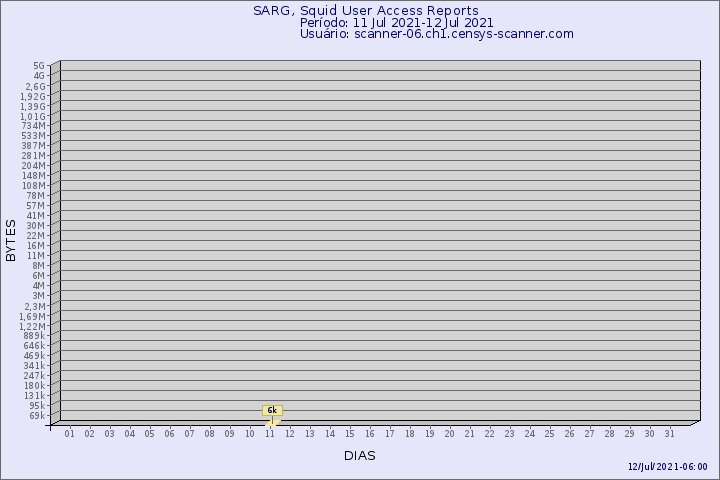Click the 12/Jul/2021-06:00 timestamp

[668, 467]
